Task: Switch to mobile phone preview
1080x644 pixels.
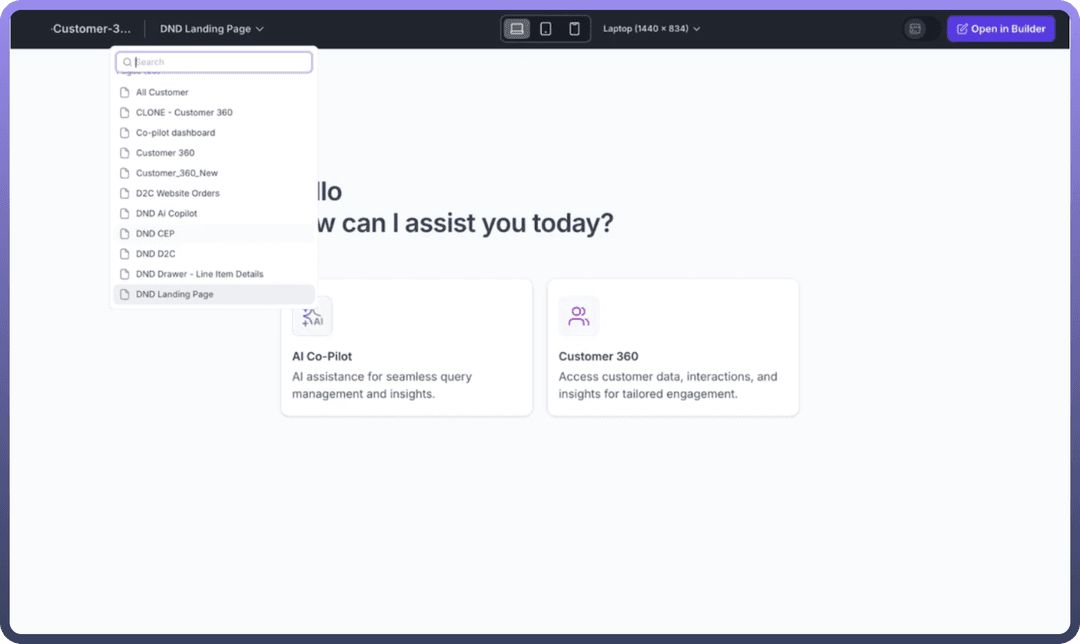Action: (574, 29)
